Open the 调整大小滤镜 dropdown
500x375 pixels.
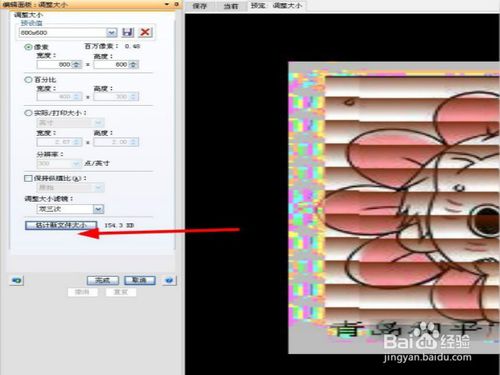click(x=98, y=209)
